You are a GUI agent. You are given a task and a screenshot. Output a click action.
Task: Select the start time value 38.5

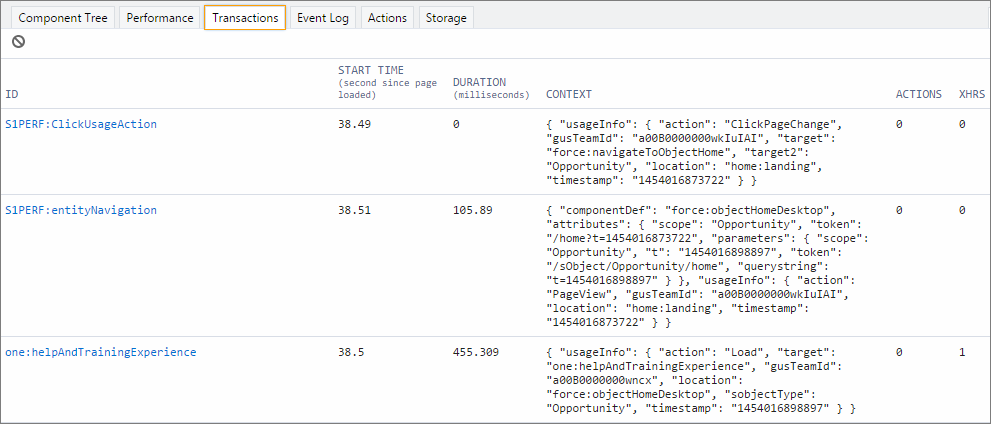click(351, 352)
